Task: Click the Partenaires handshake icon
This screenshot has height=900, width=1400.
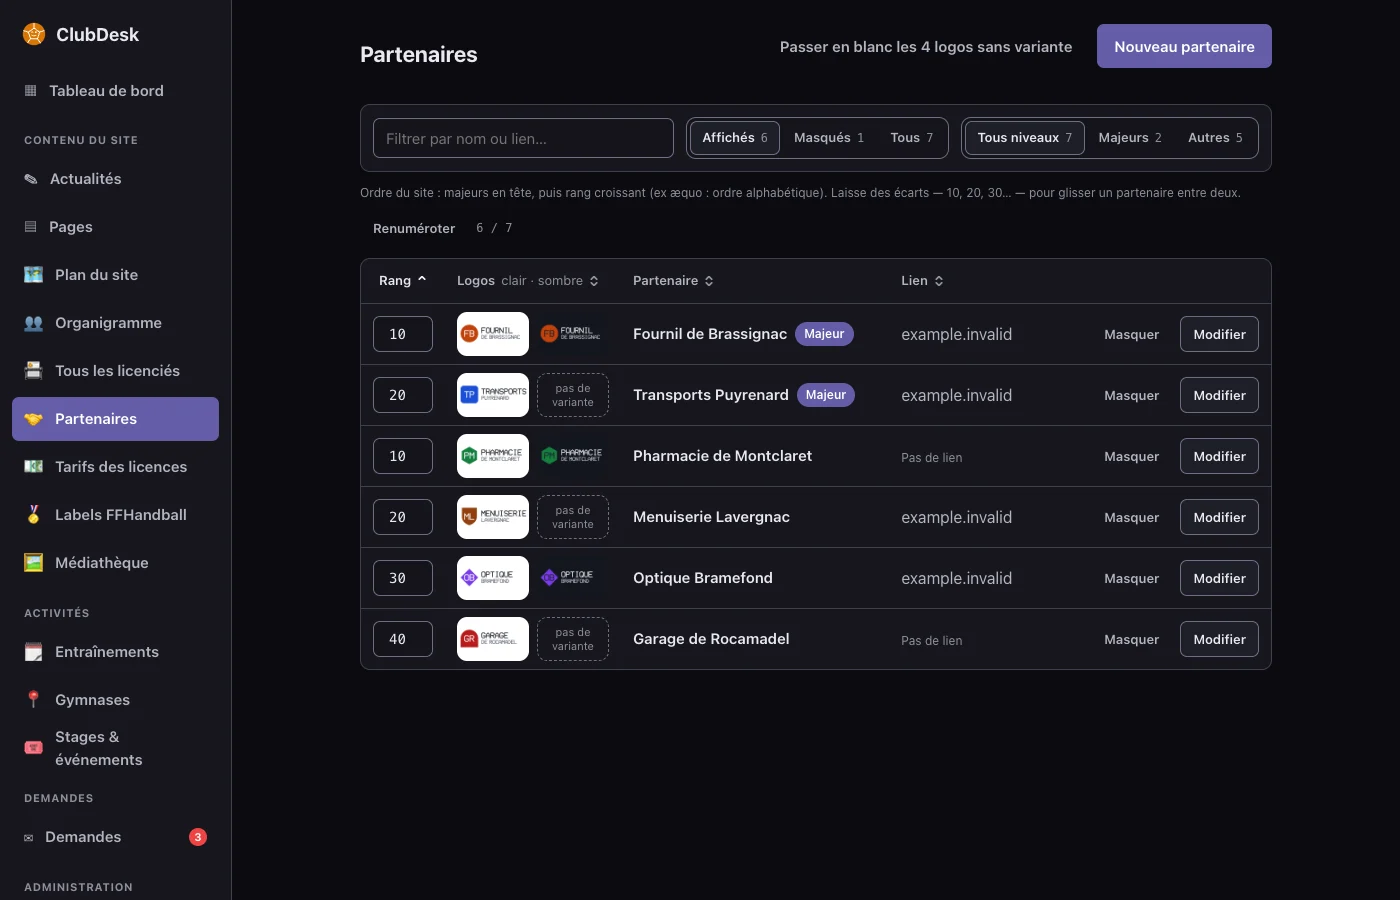Action: (x=34, y=419)
